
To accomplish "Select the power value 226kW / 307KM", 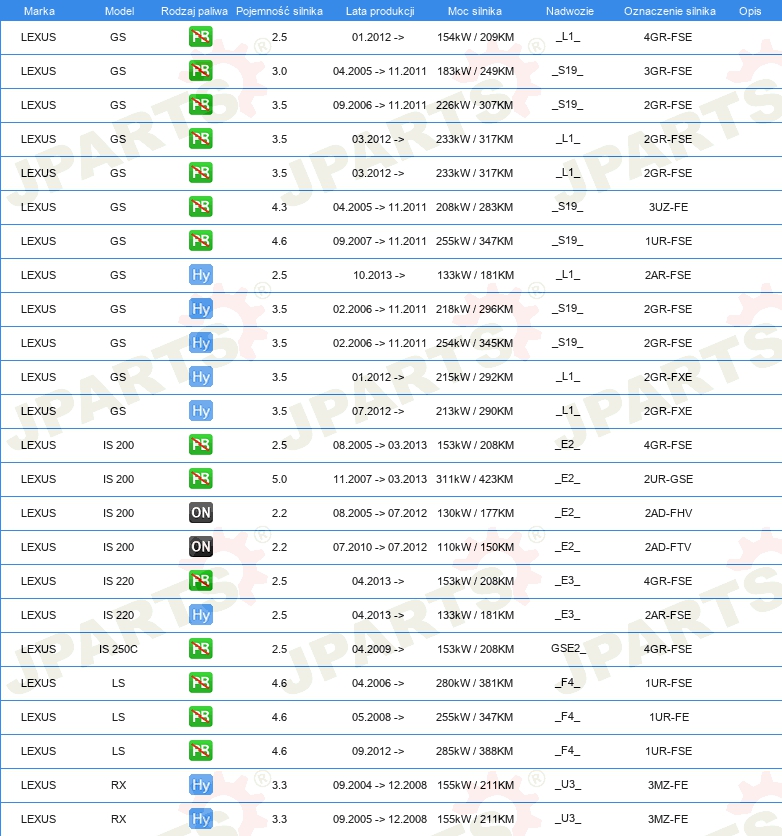I will [x=474, y=105].
